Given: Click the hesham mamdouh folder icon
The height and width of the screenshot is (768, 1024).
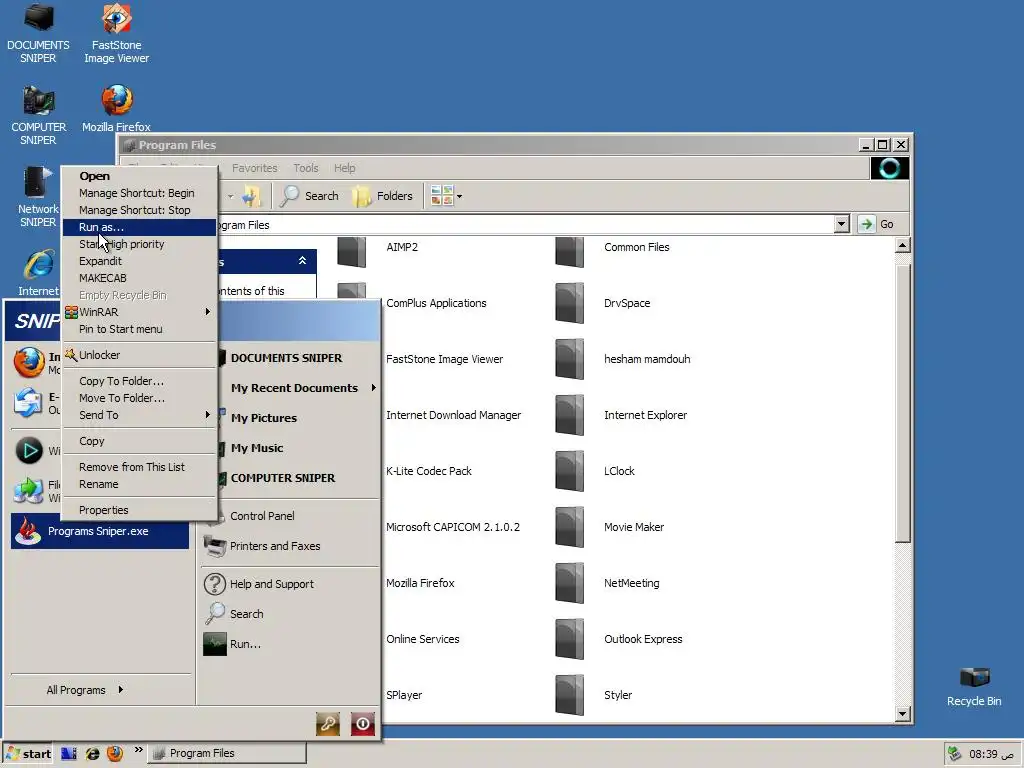Looking at the screenshot, I should (569, 359).
